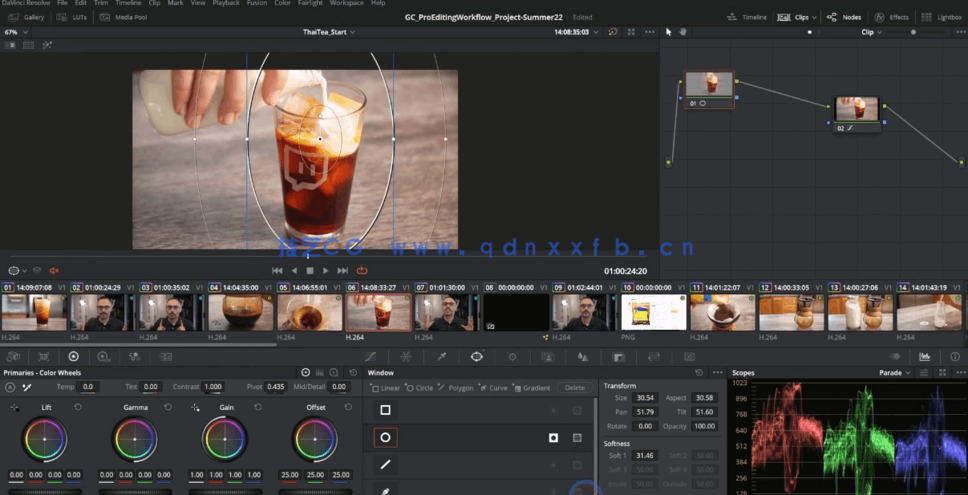Select the arrow pointer tool in node editor
The width and height of the screenshot is (968, 495).
pyautogui.click(x=669, y=32)
